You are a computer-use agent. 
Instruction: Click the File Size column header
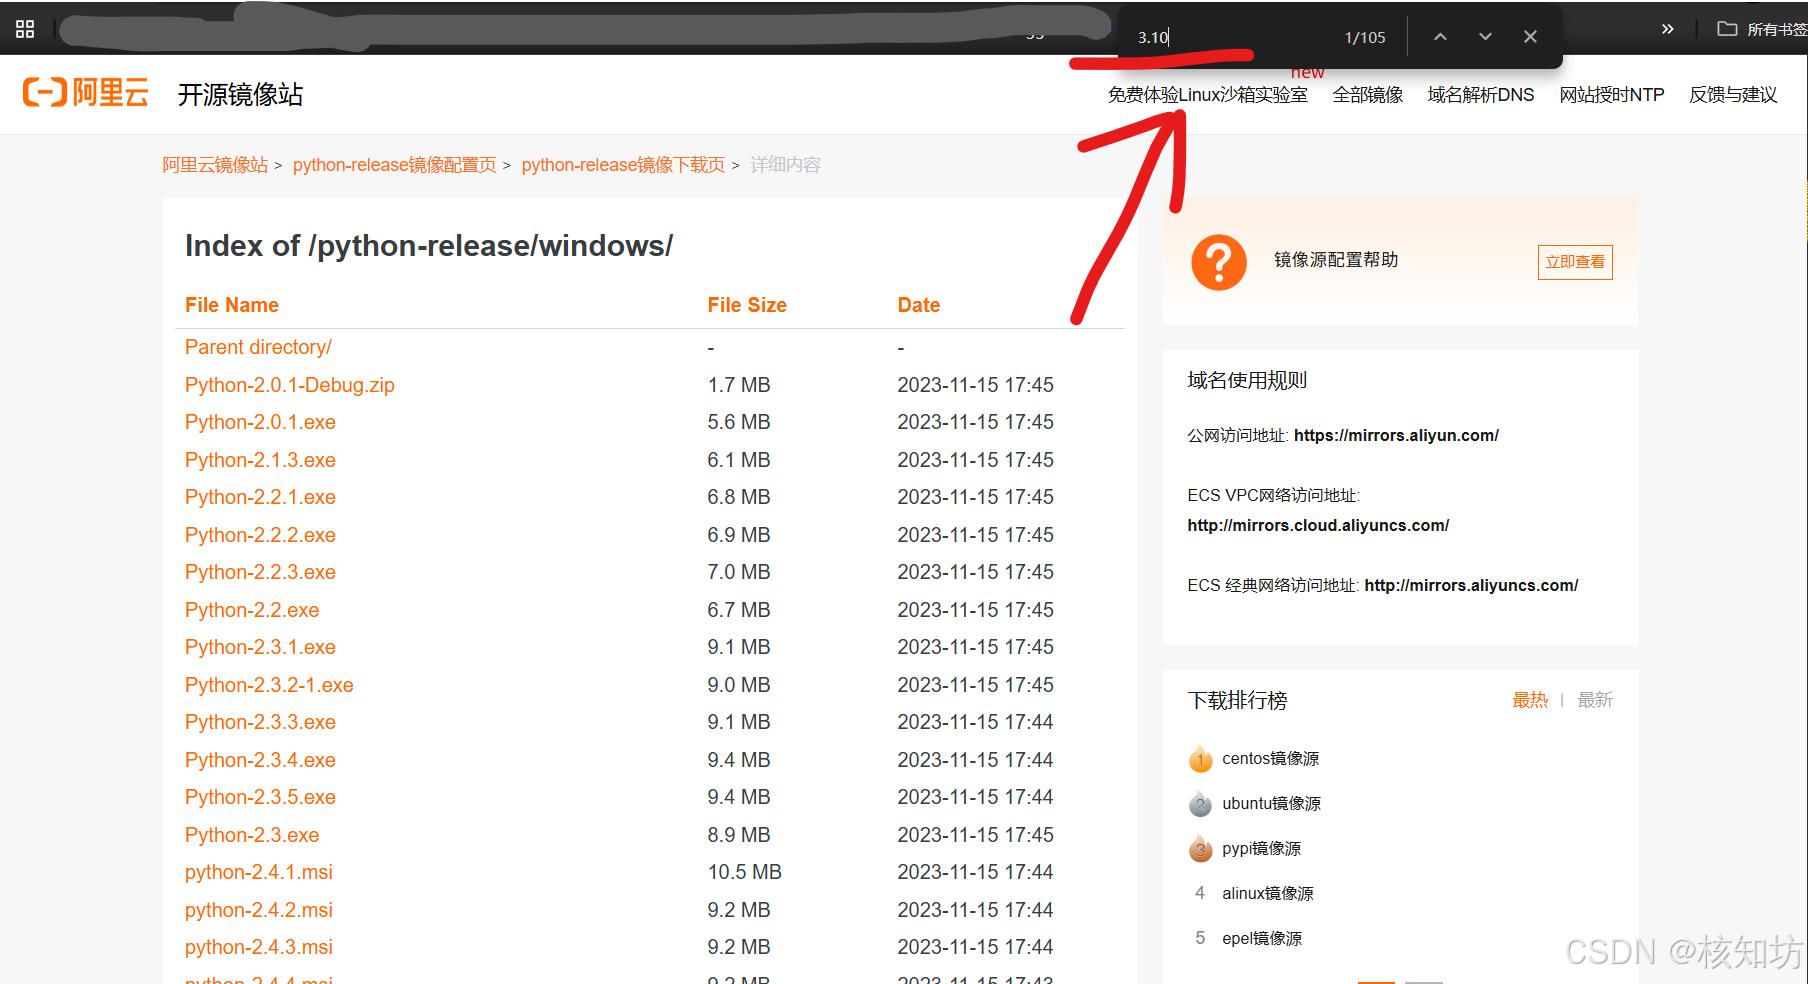pos(747,305)
